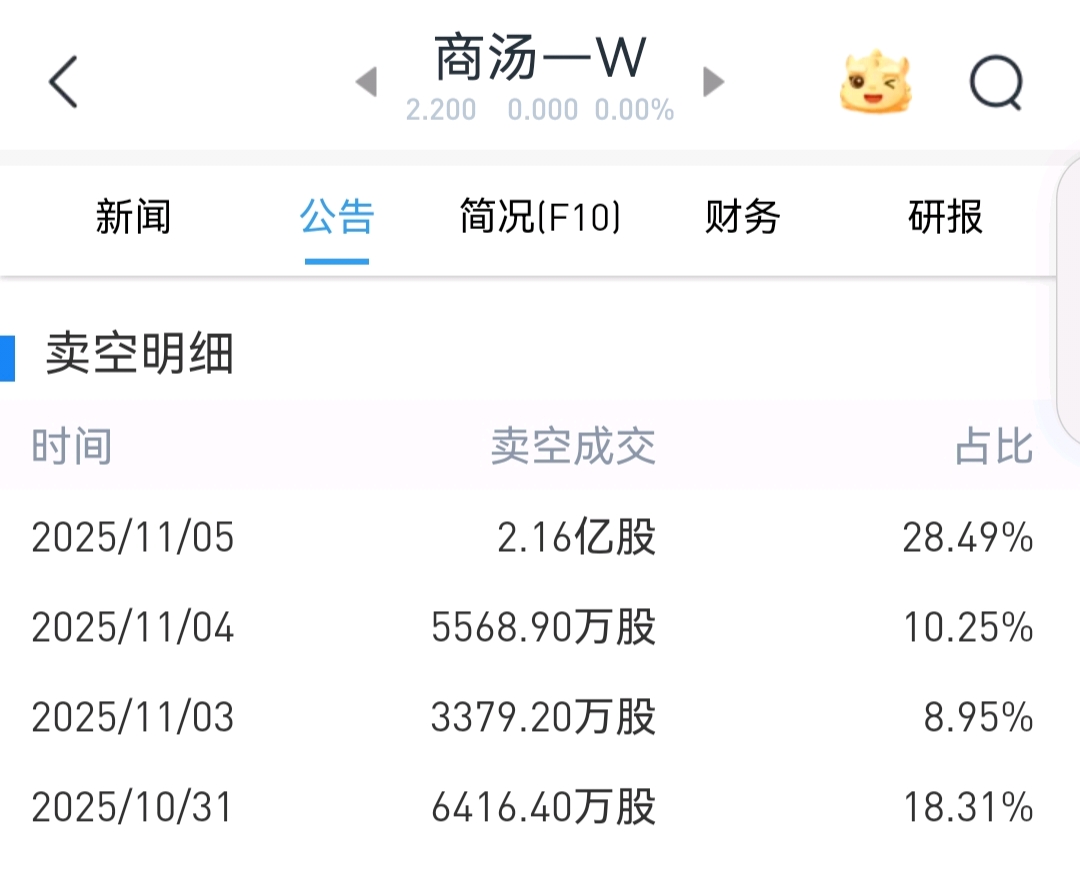This screenshot has width=1080, height=888.
Task: Tap the 6416.40万股 short volume
Action: (543, 807)
